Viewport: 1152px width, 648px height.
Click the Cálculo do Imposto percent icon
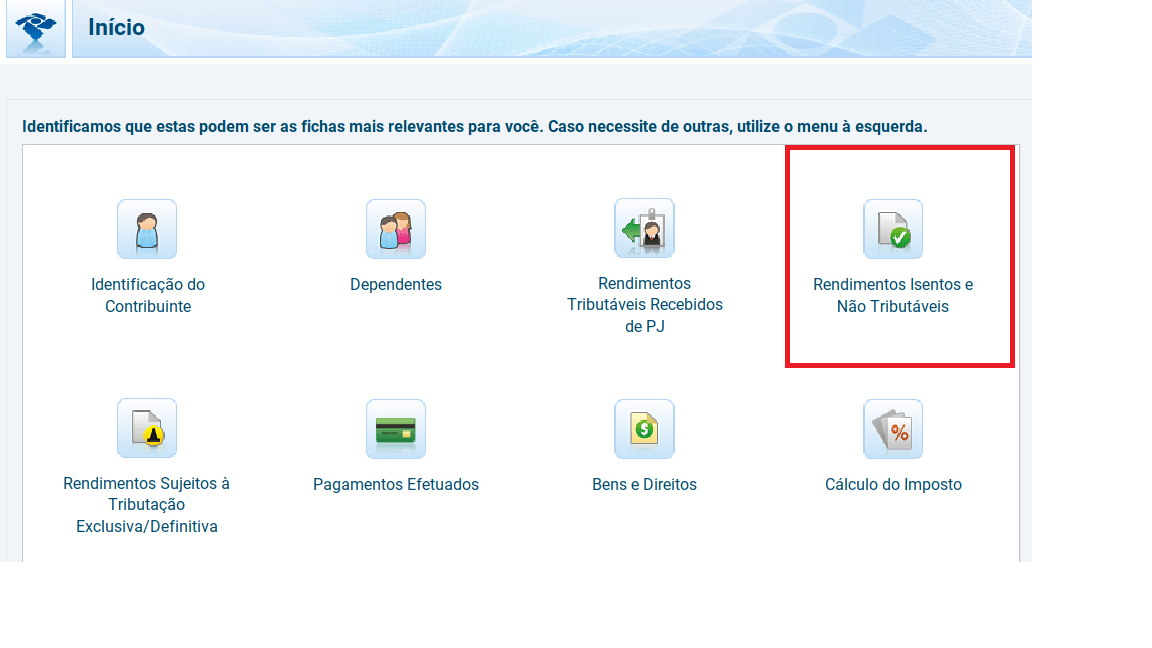pyautogui.click(x=893, y=429)
